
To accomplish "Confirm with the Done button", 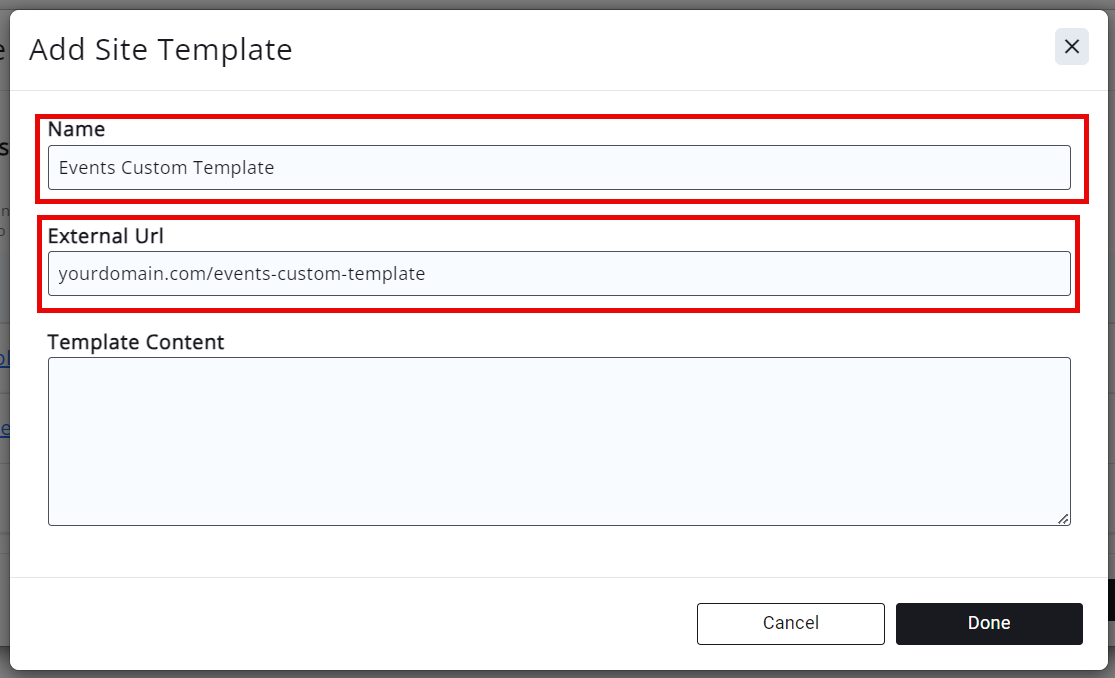I will coord(988,623).
